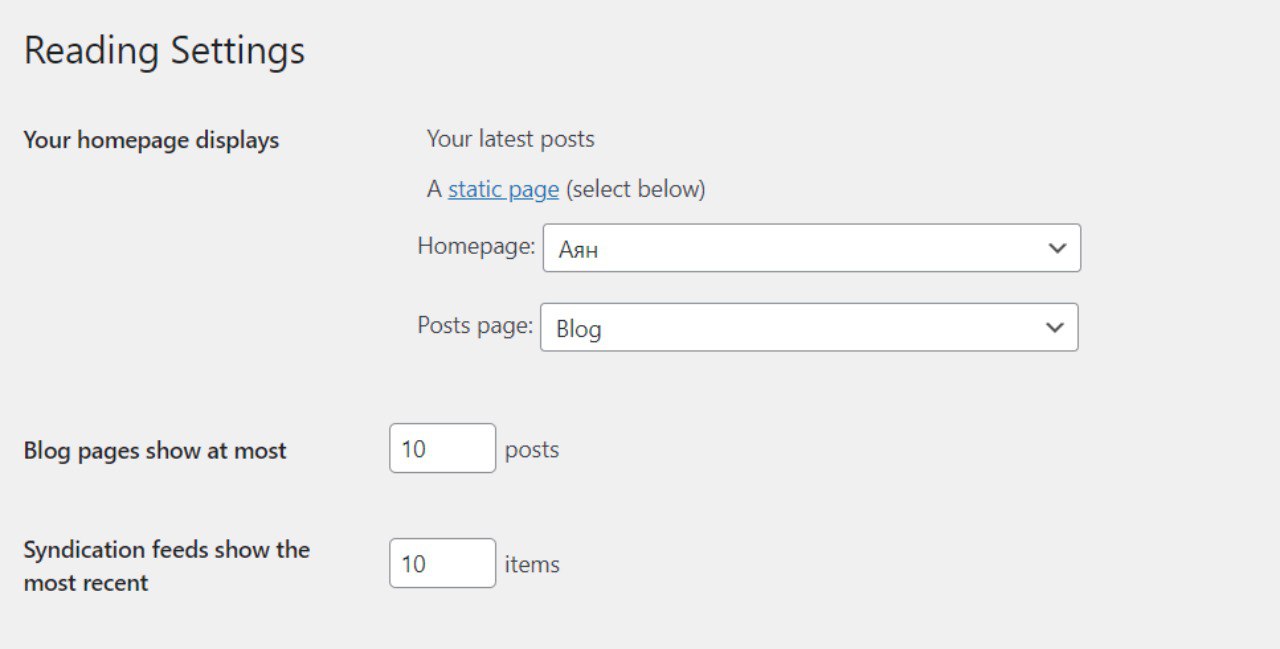Open the Homepage page selector dropdown

[x=811, y=248]
